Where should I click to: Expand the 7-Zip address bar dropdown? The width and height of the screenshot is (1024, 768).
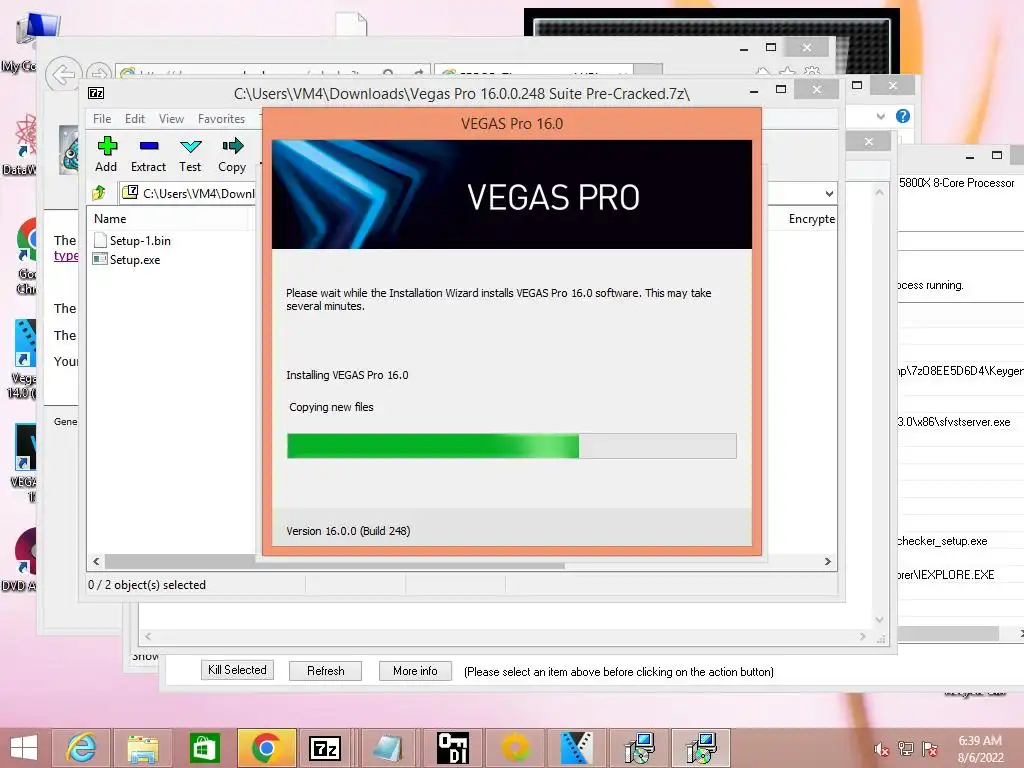[x=829, y=193]
